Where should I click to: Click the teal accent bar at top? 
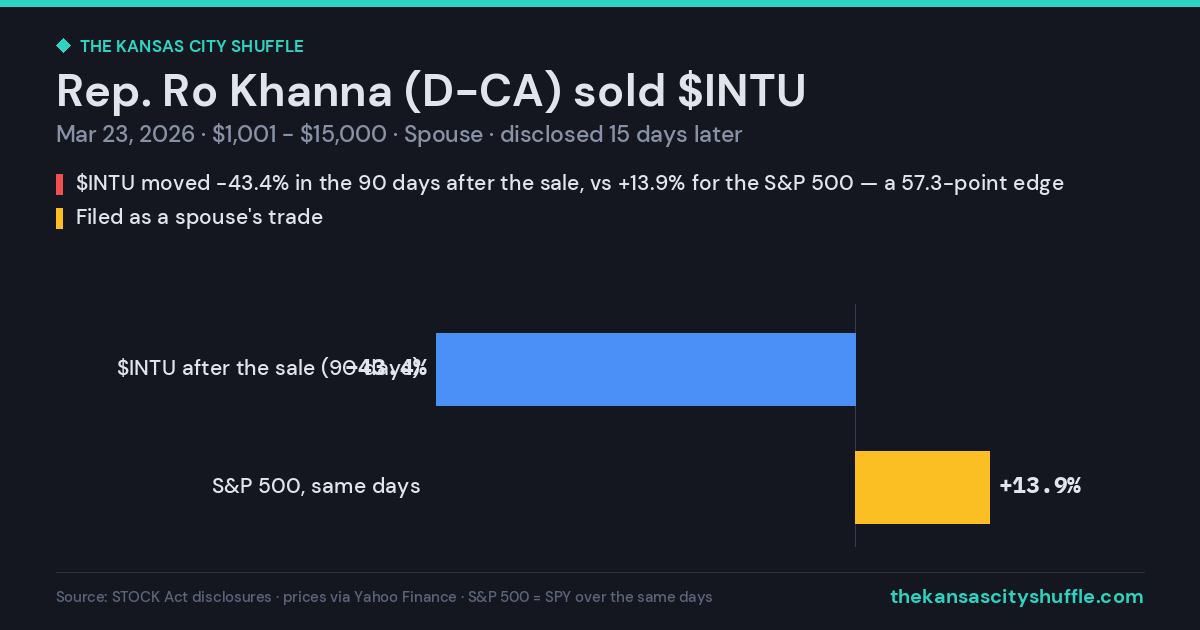point(600,3)
